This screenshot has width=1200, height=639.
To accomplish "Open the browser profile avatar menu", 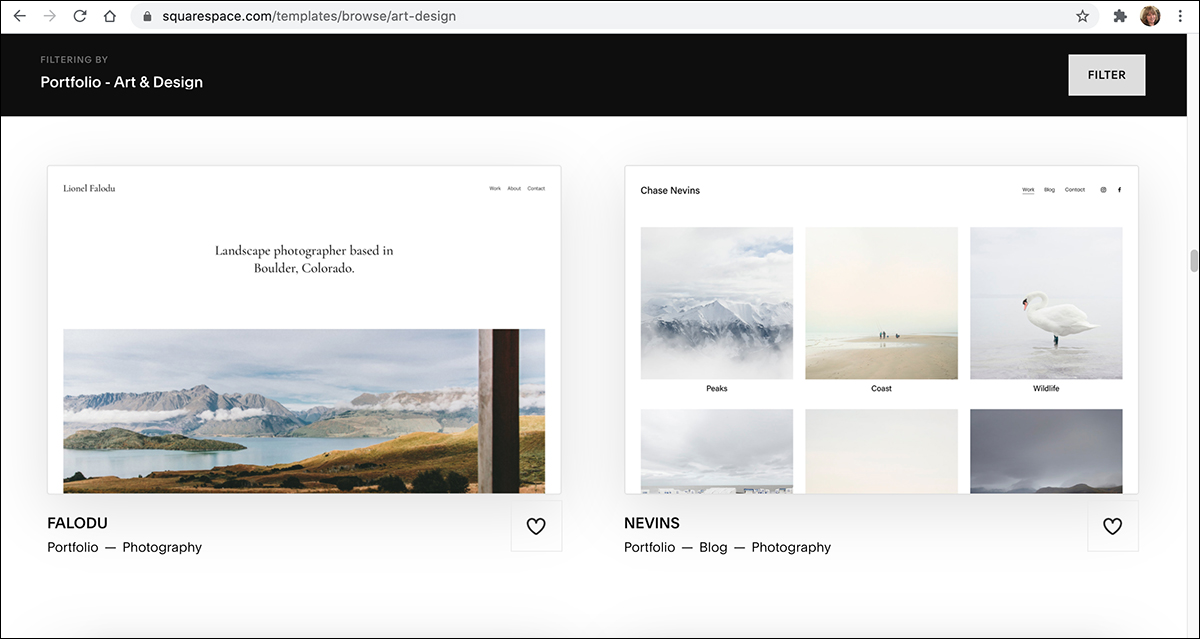I will pyautogui.click(x=1150, y=16).
